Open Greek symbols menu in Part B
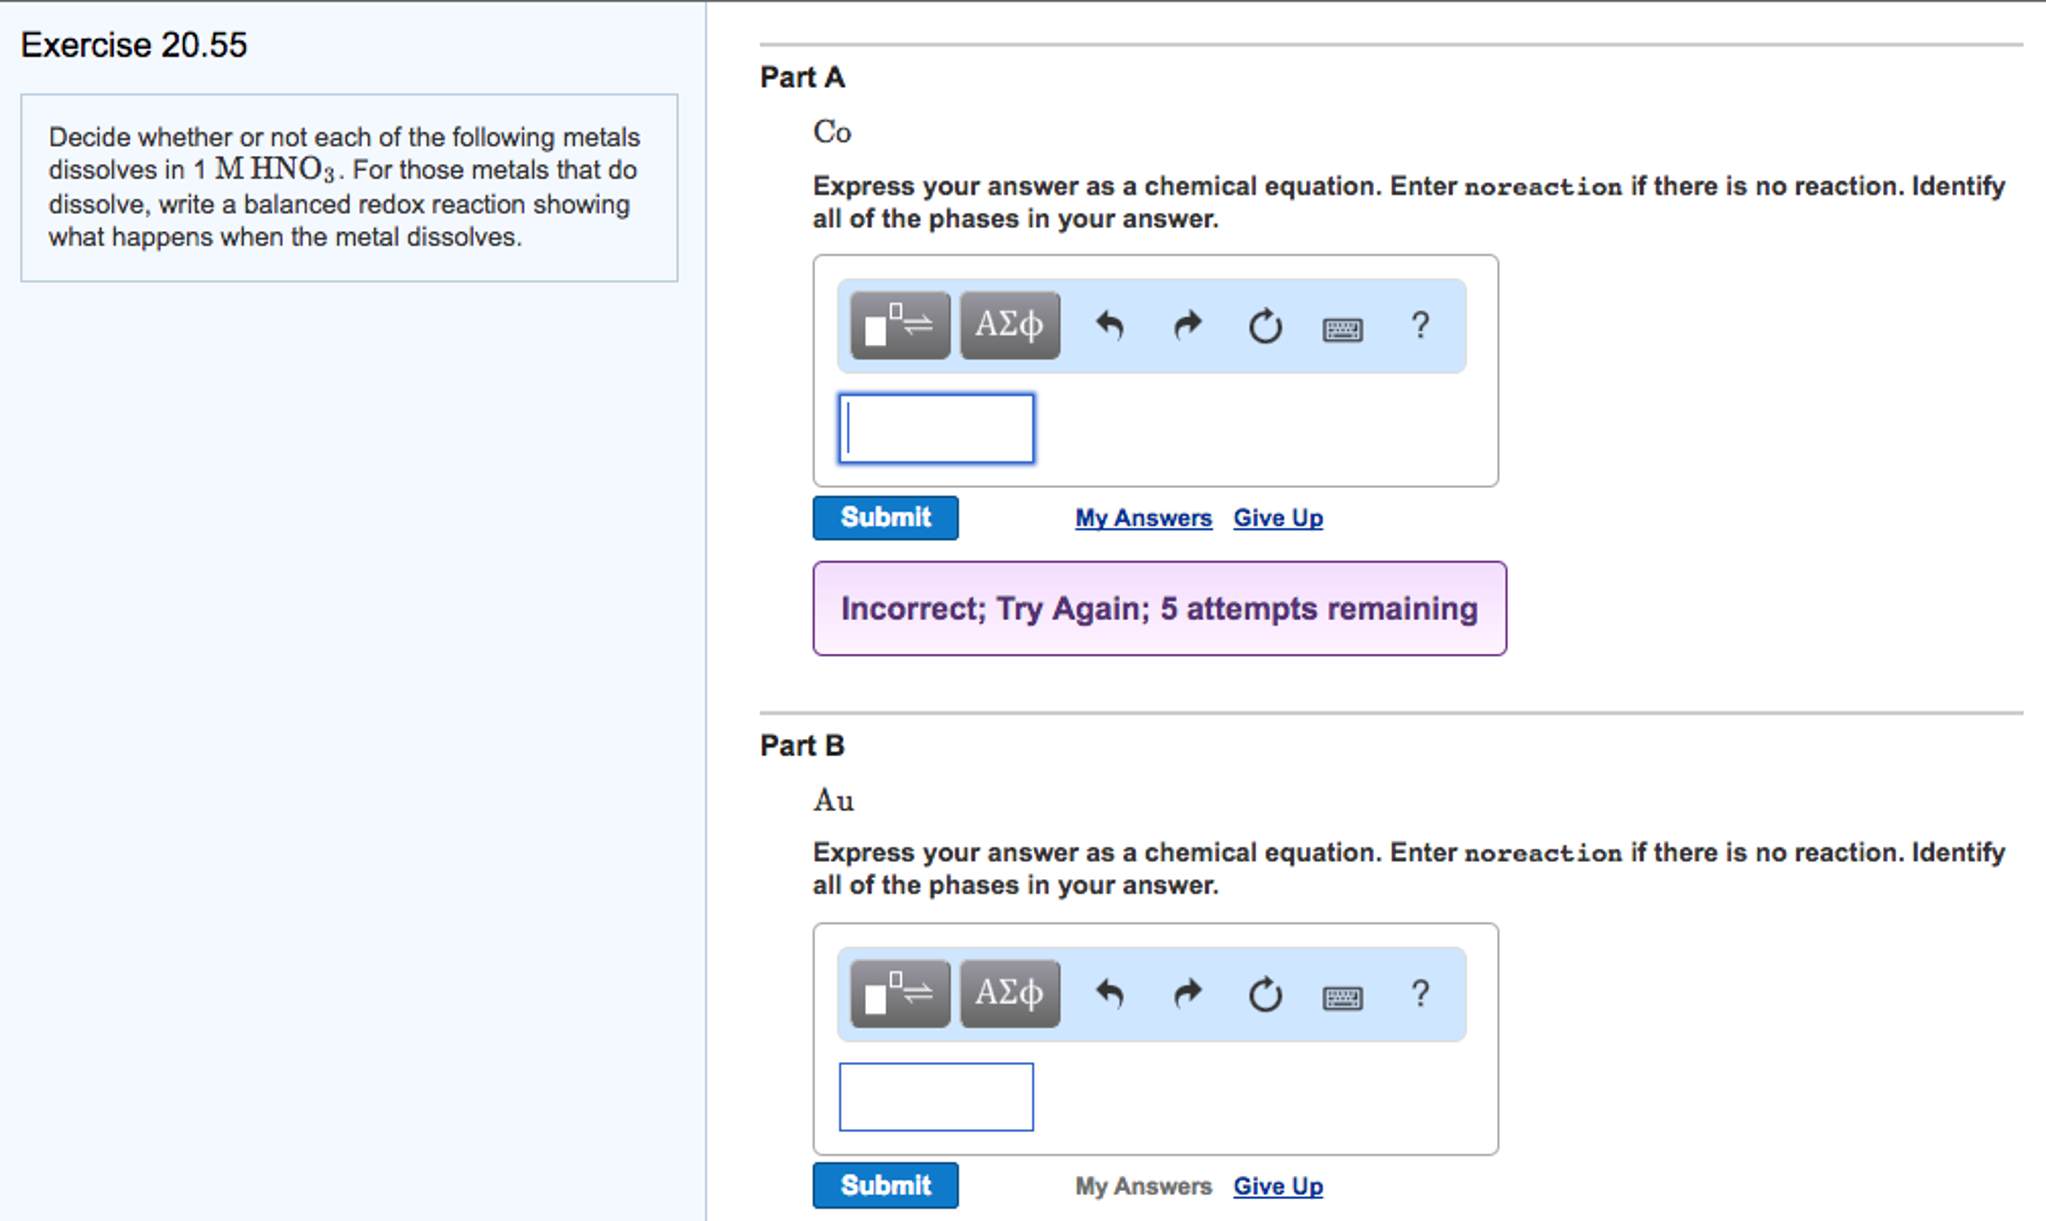The image size is (2046, 1221). (1009, 993)
